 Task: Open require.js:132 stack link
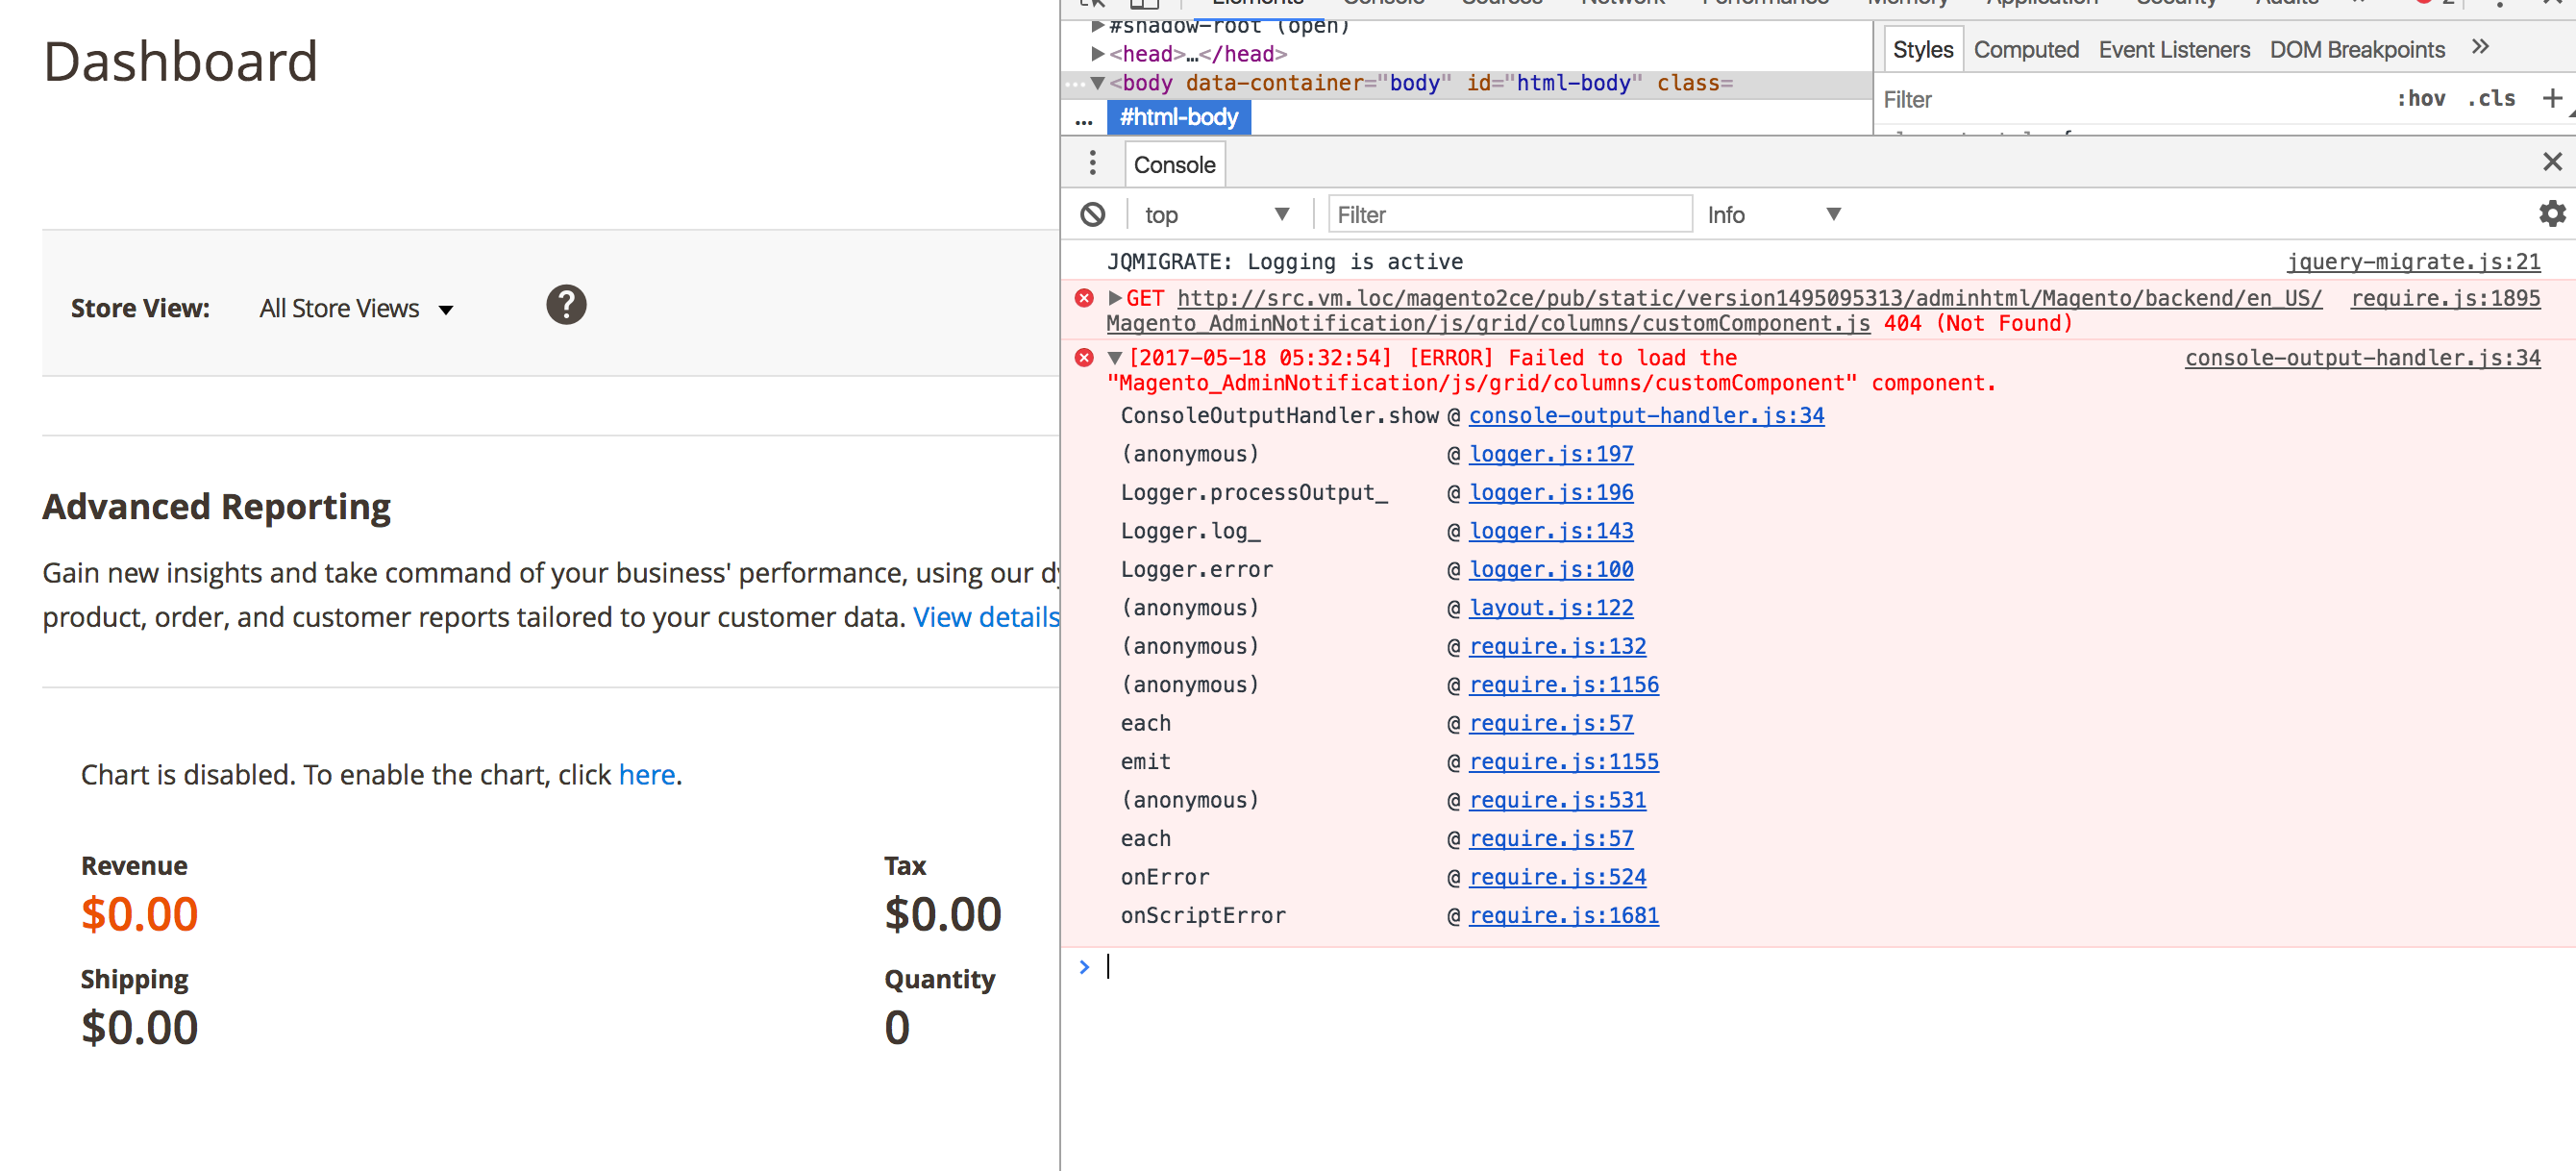1557,646
